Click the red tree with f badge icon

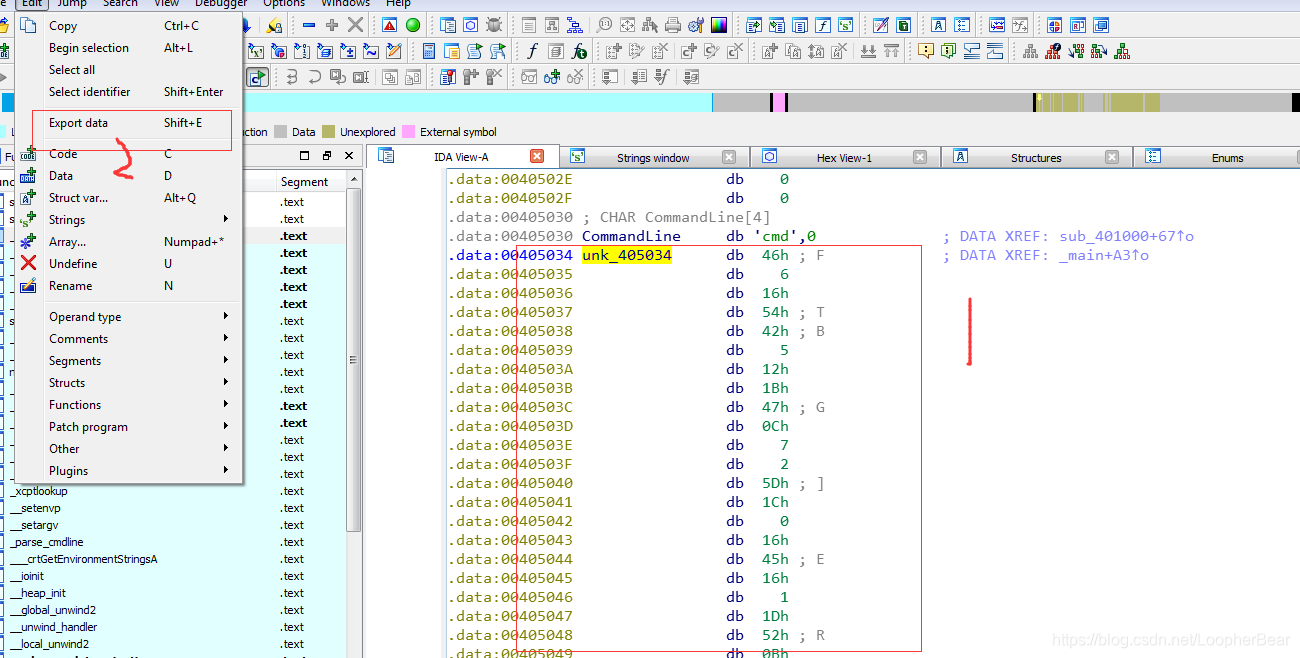click(1052, 51)
